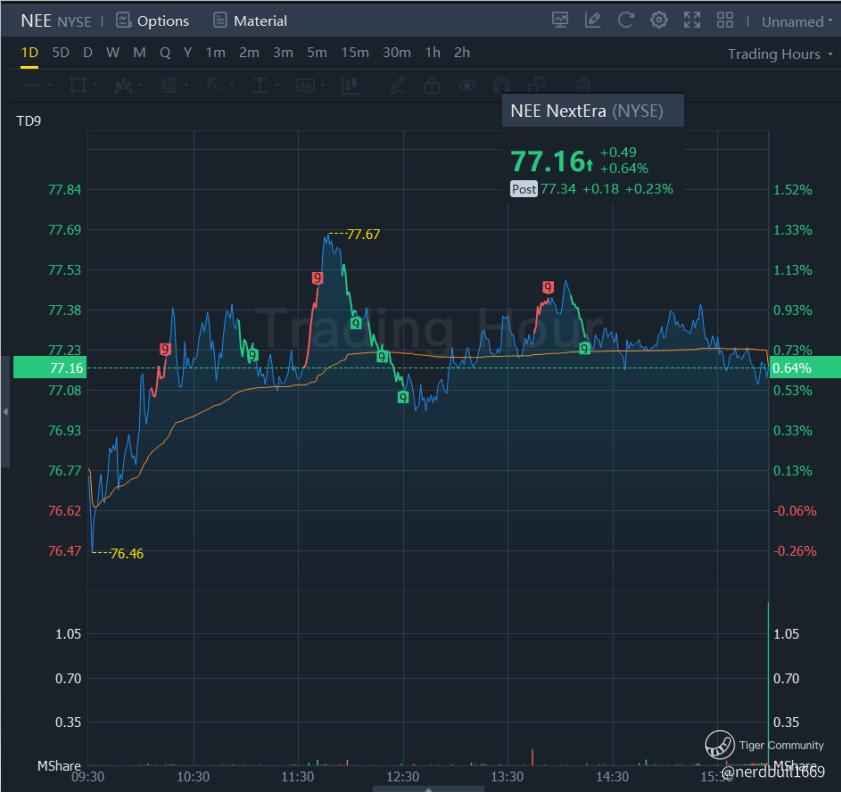Click the chart monitor icon in header
Screen dimensions: 841x792
[x=560, y=20]
